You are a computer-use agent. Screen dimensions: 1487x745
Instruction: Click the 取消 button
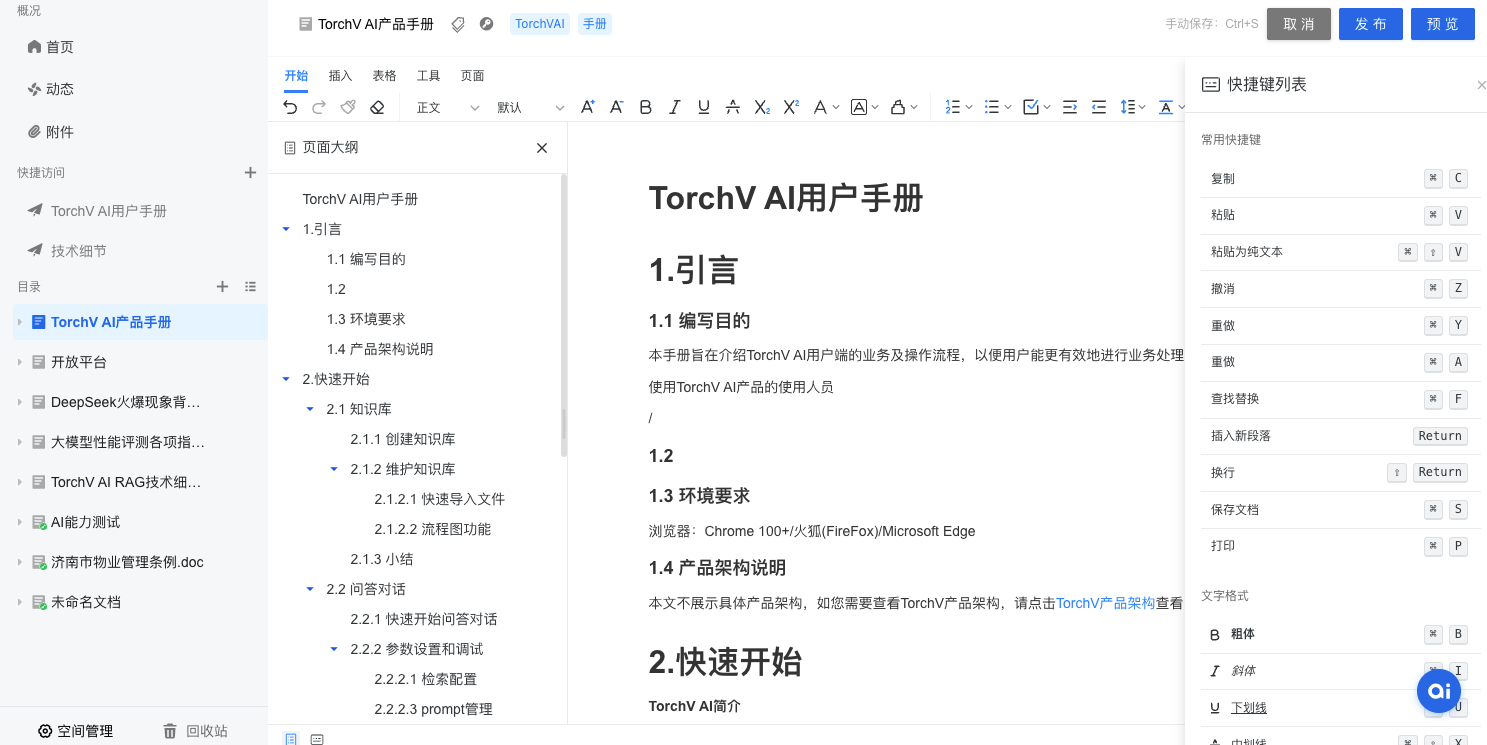click(x=1299, y=24)
